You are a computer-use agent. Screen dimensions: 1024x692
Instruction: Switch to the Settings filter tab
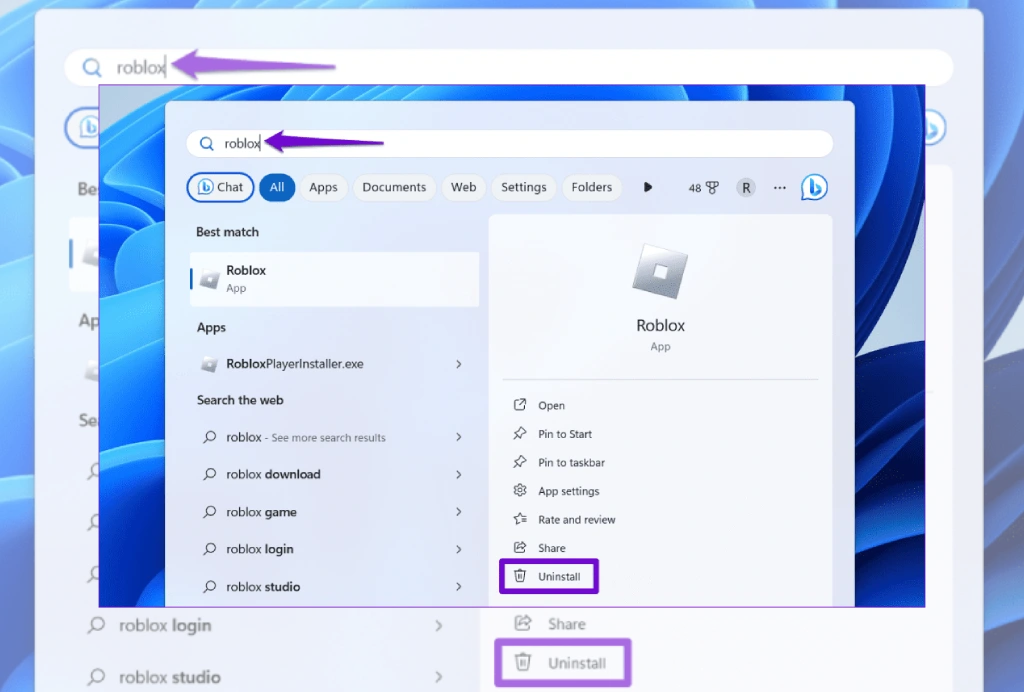tap(524, 187)
